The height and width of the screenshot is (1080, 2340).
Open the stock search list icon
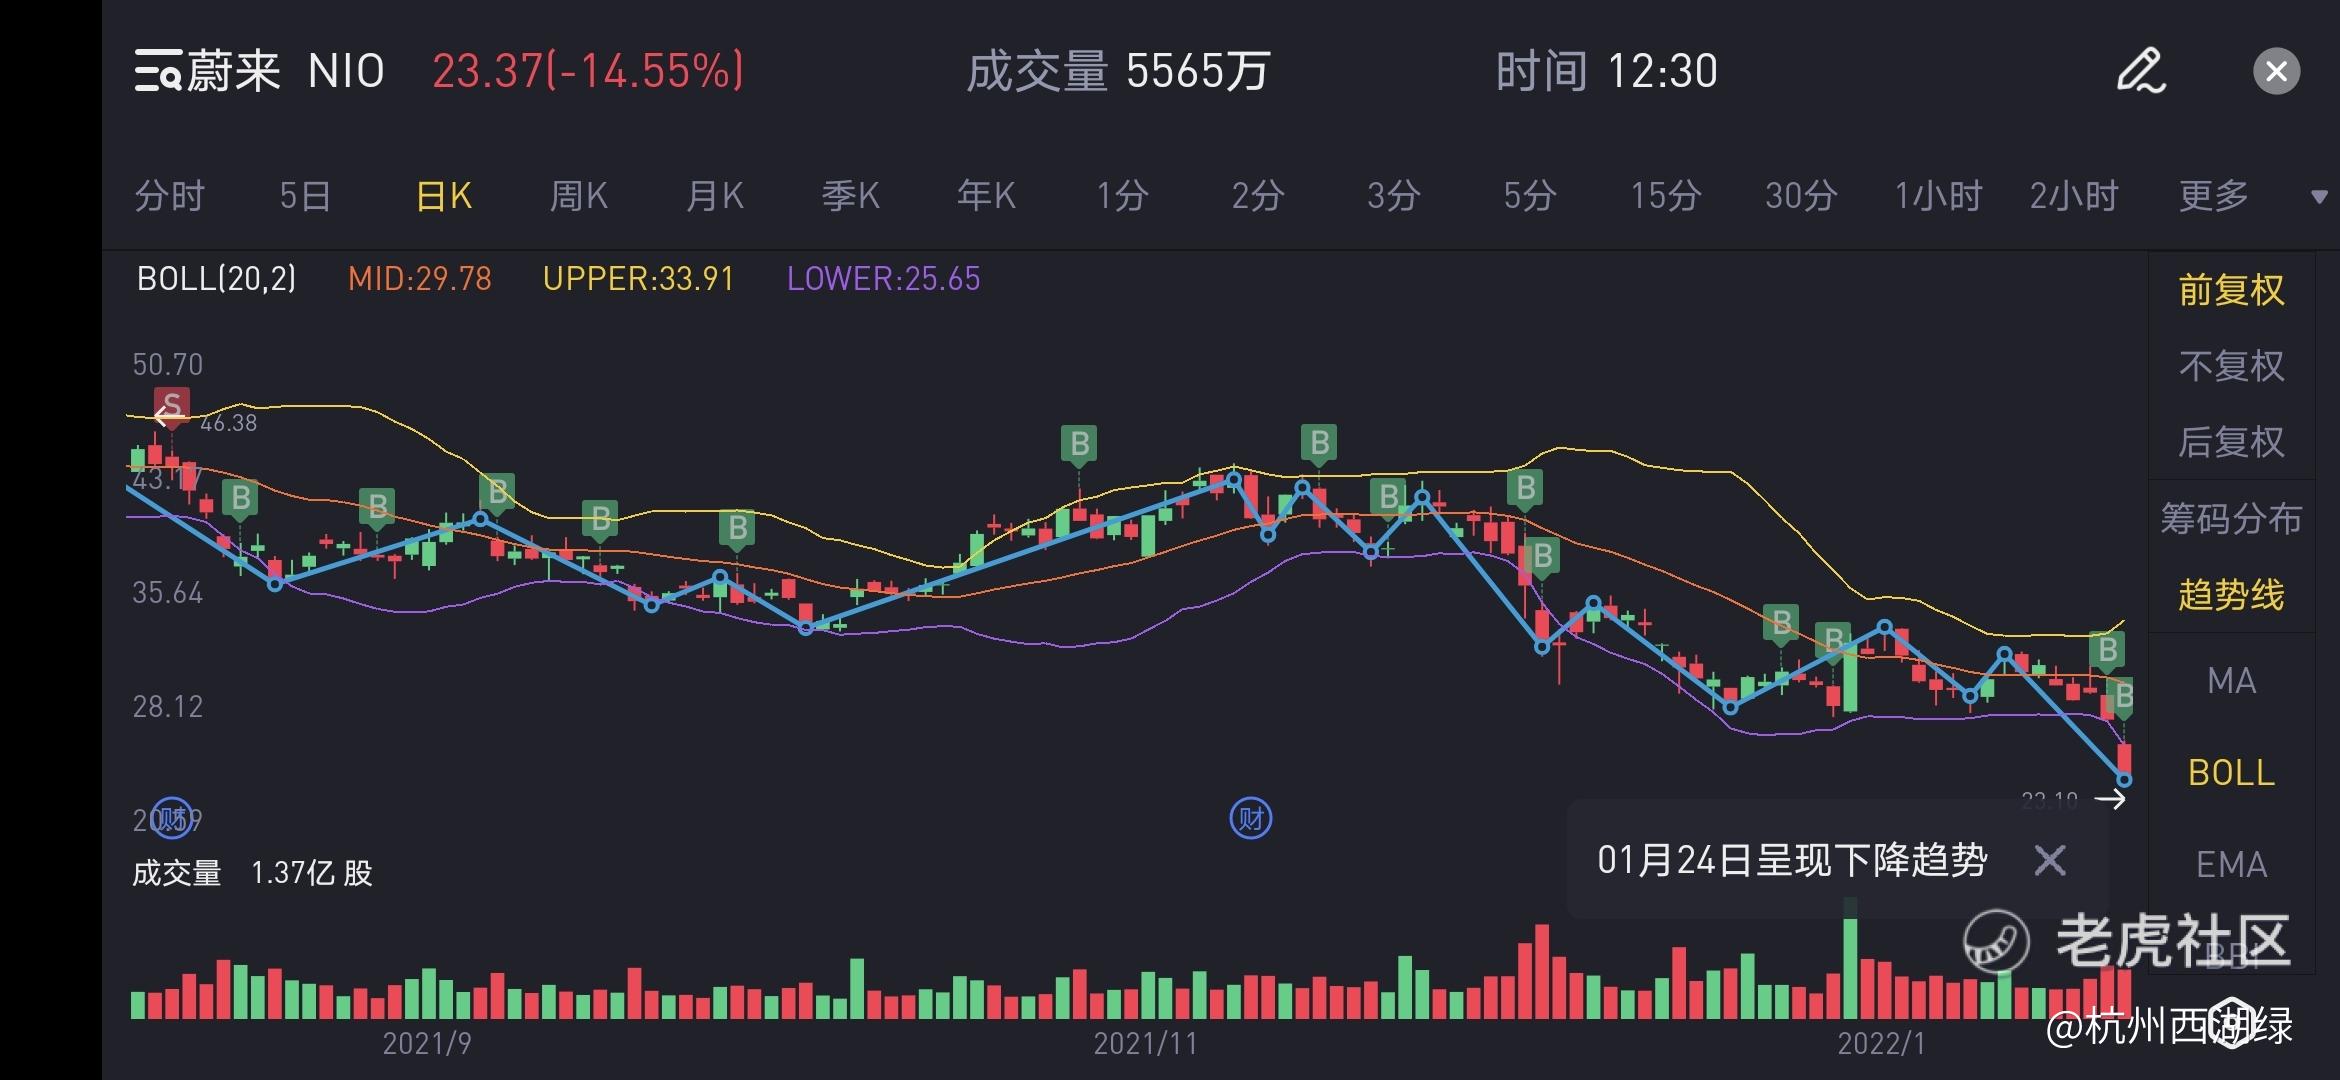tap(158, 71)
